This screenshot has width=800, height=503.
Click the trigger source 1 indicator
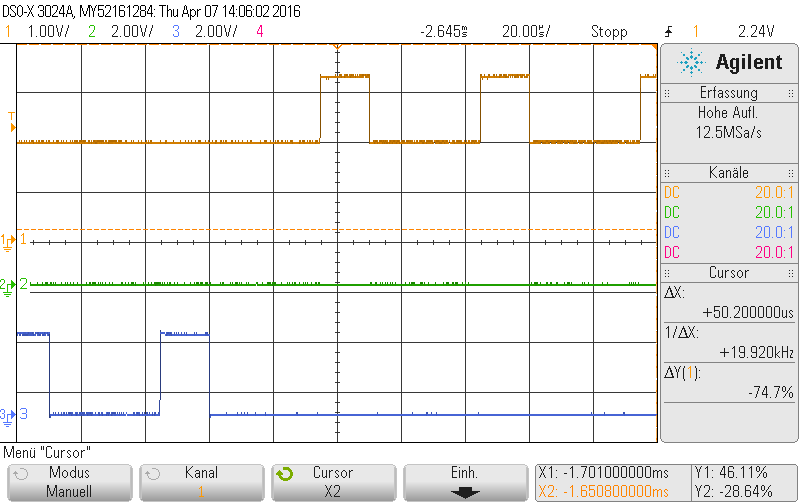pos(695,32)
